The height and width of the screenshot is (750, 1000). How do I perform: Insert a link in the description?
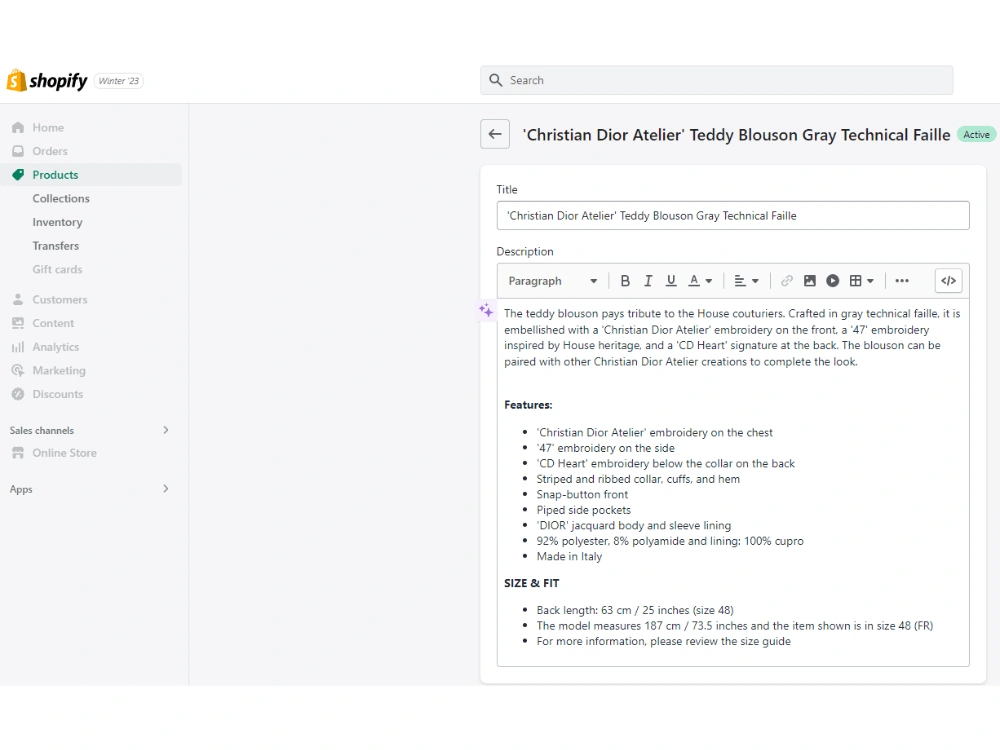787,281
